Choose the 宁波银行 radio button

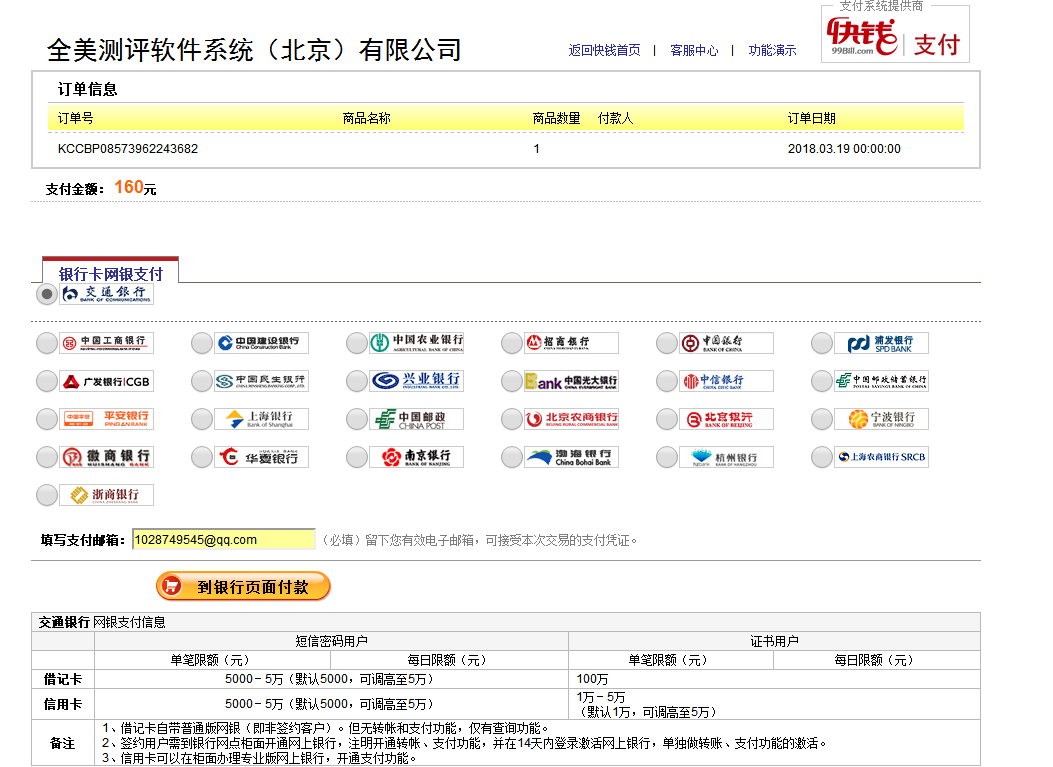(x=822, y=419)
